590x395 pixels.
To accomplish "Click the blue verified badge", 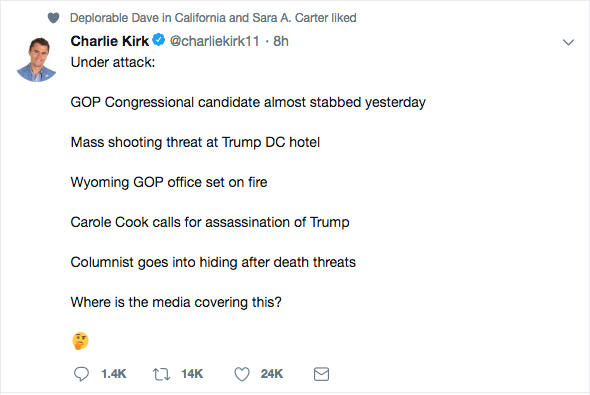I will 159,40.
